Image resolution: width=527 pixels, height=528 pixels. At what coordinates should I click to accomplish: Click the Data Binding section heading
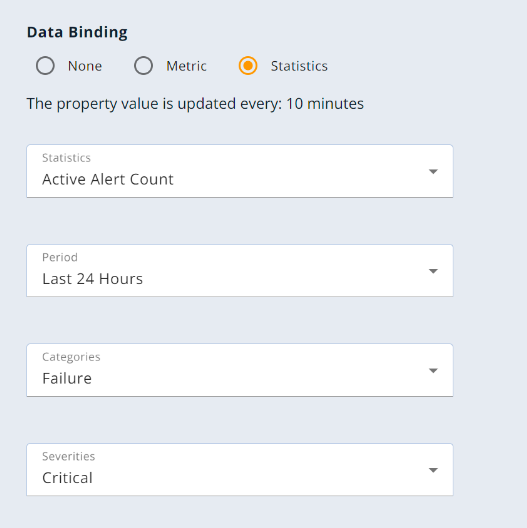(77, 33)
